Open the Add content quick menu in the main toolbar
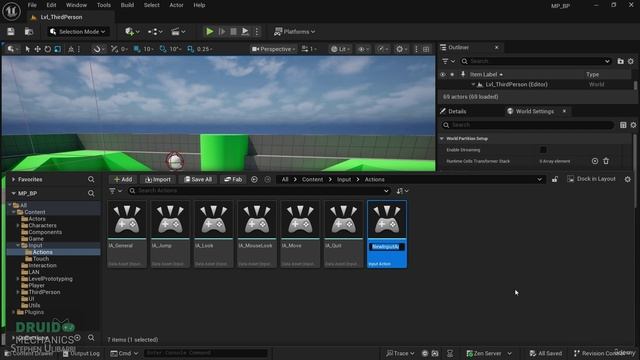This screenshot has width=640, height=360. coord(132,31)
